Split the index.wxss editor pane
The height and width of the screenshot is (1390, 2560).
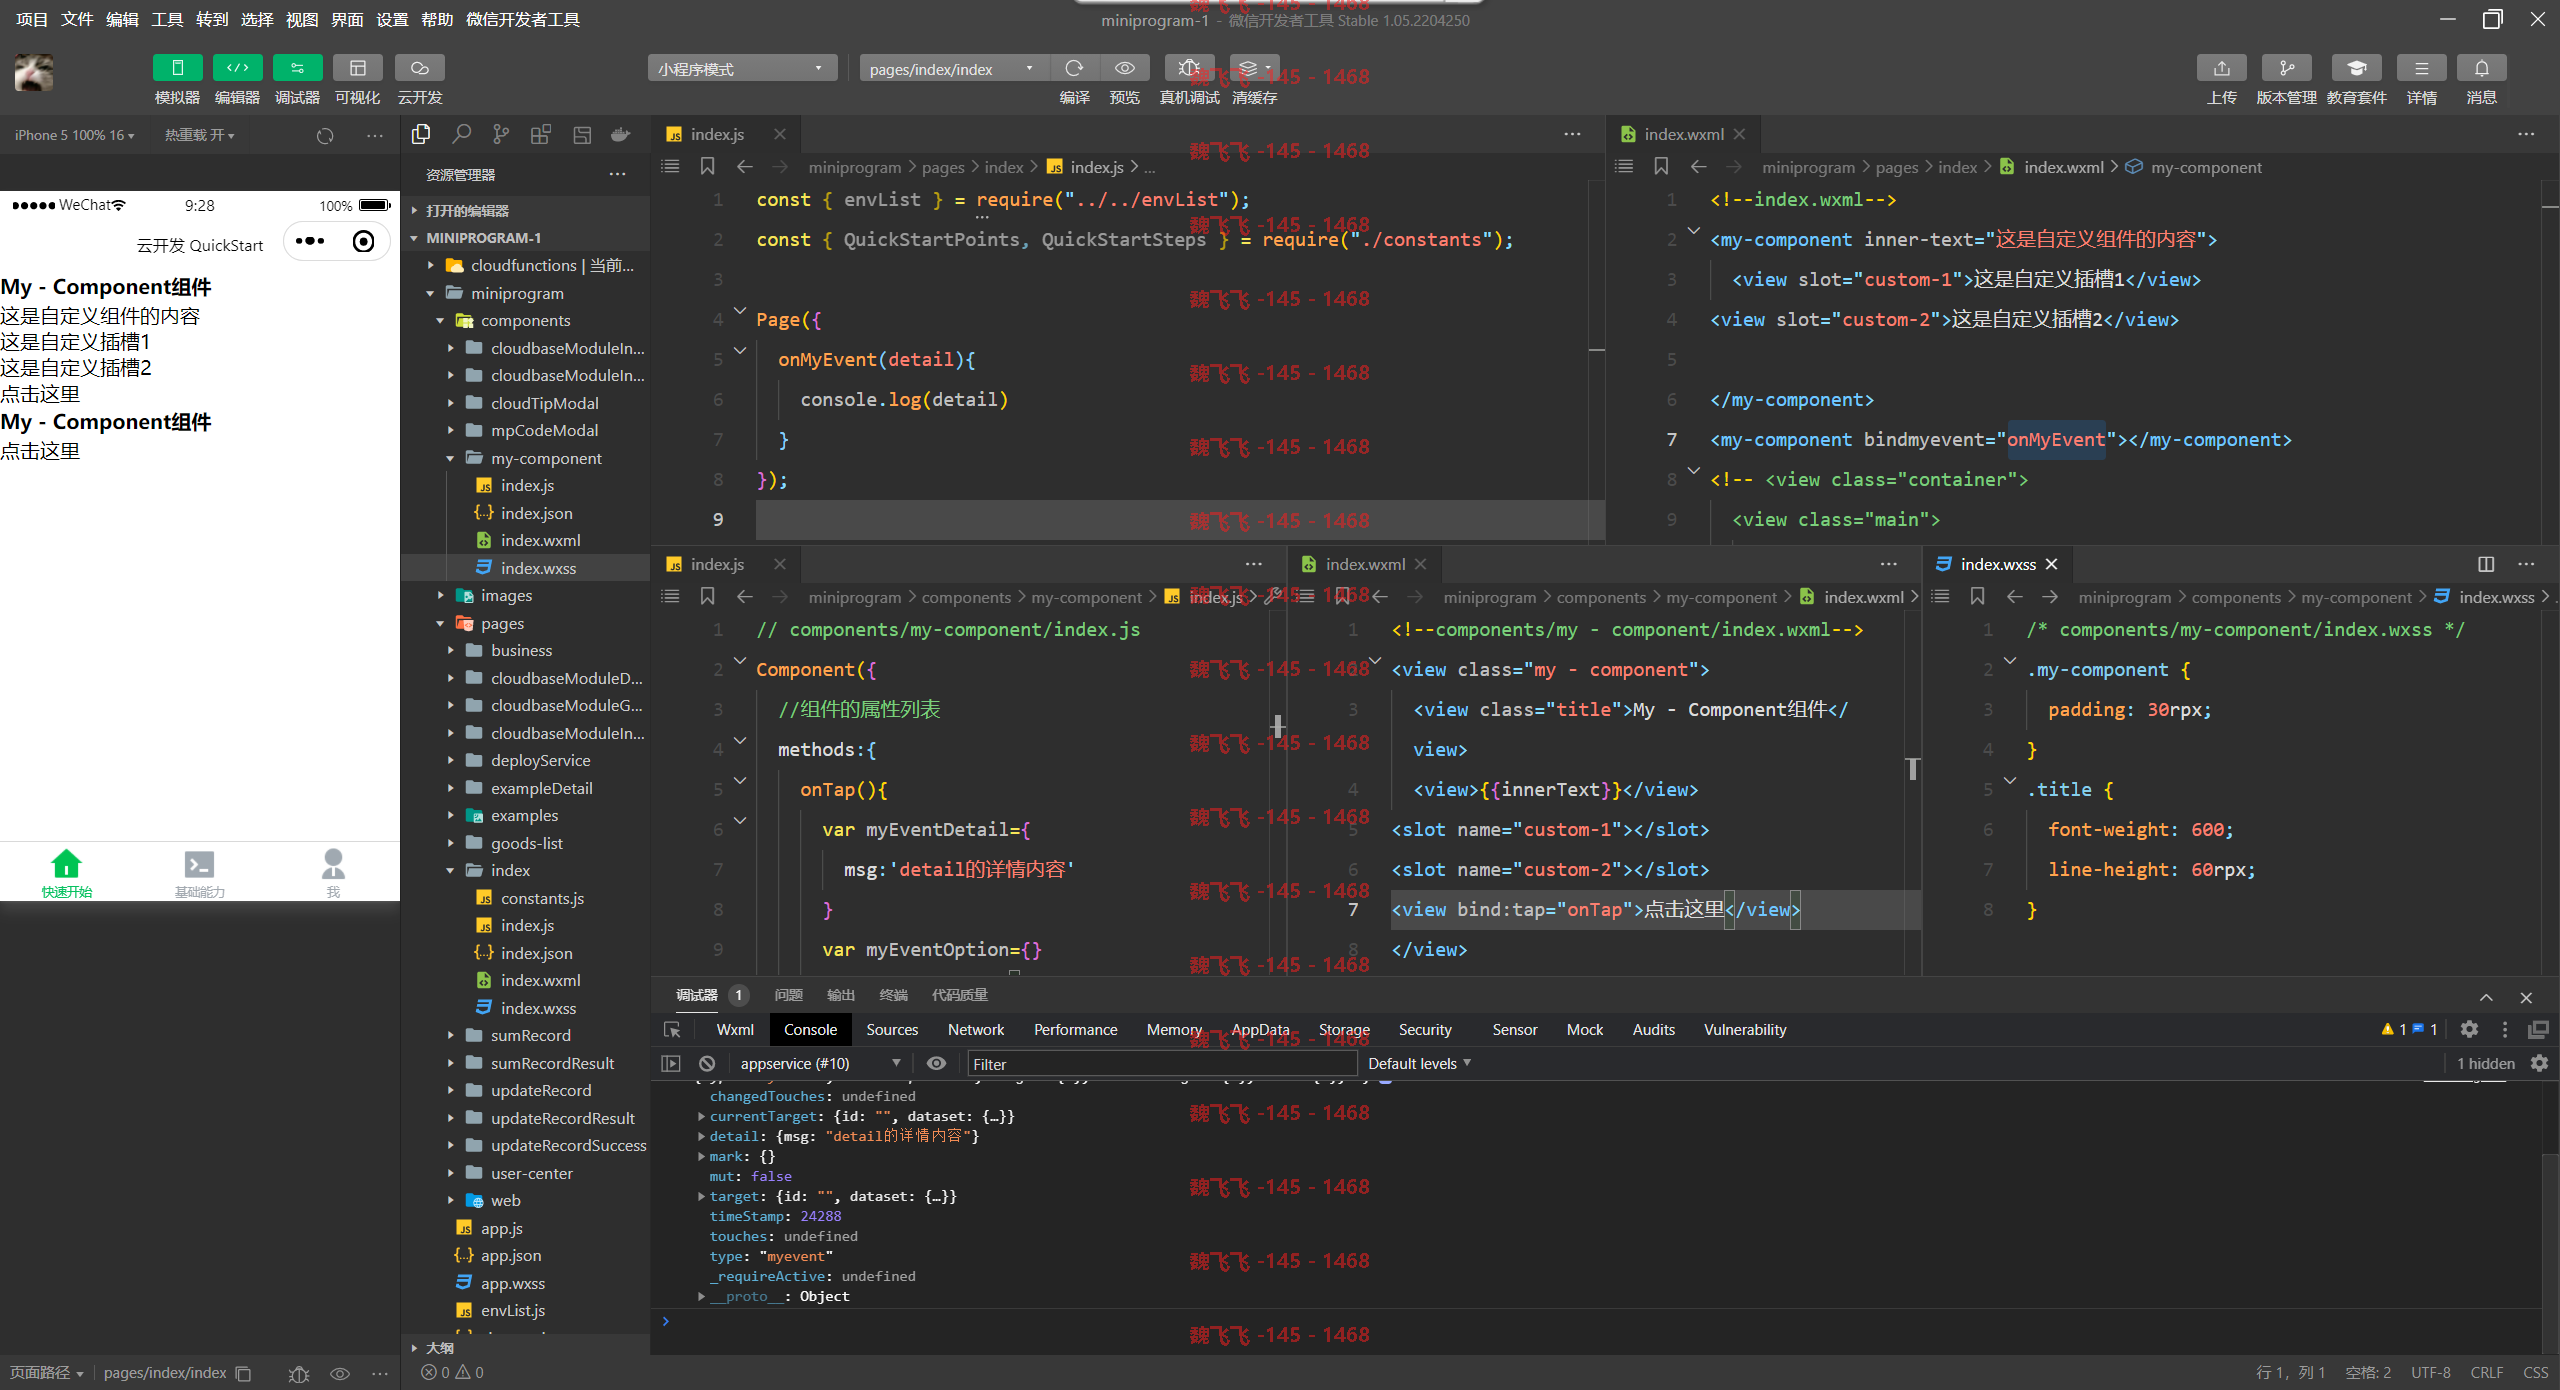pyautogui.click(x=2486, y=564)
